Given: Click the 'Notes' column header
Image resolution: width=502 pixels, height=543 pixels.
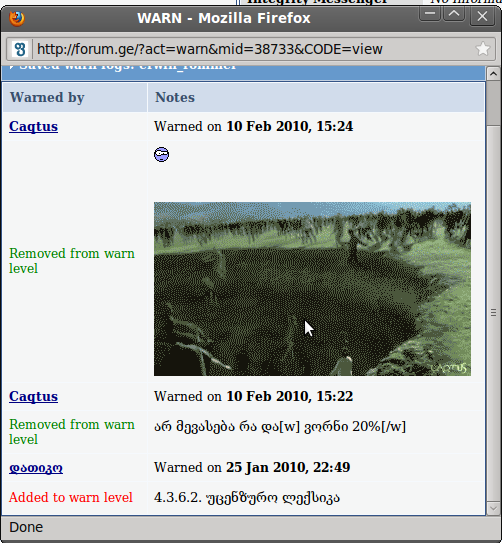Looking at the screenshot, I should click(316, 97).
